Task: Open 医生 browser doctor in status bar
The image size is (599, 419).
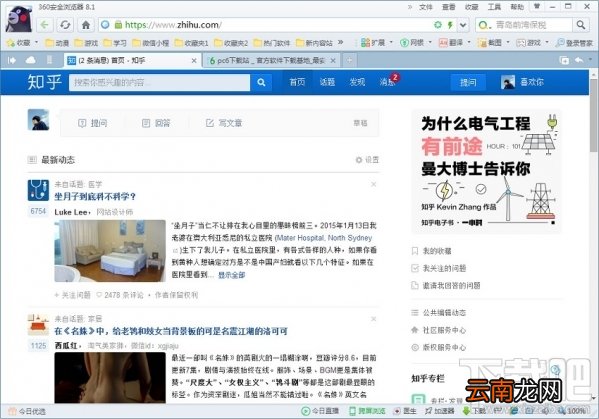Action: click(405, 411)
